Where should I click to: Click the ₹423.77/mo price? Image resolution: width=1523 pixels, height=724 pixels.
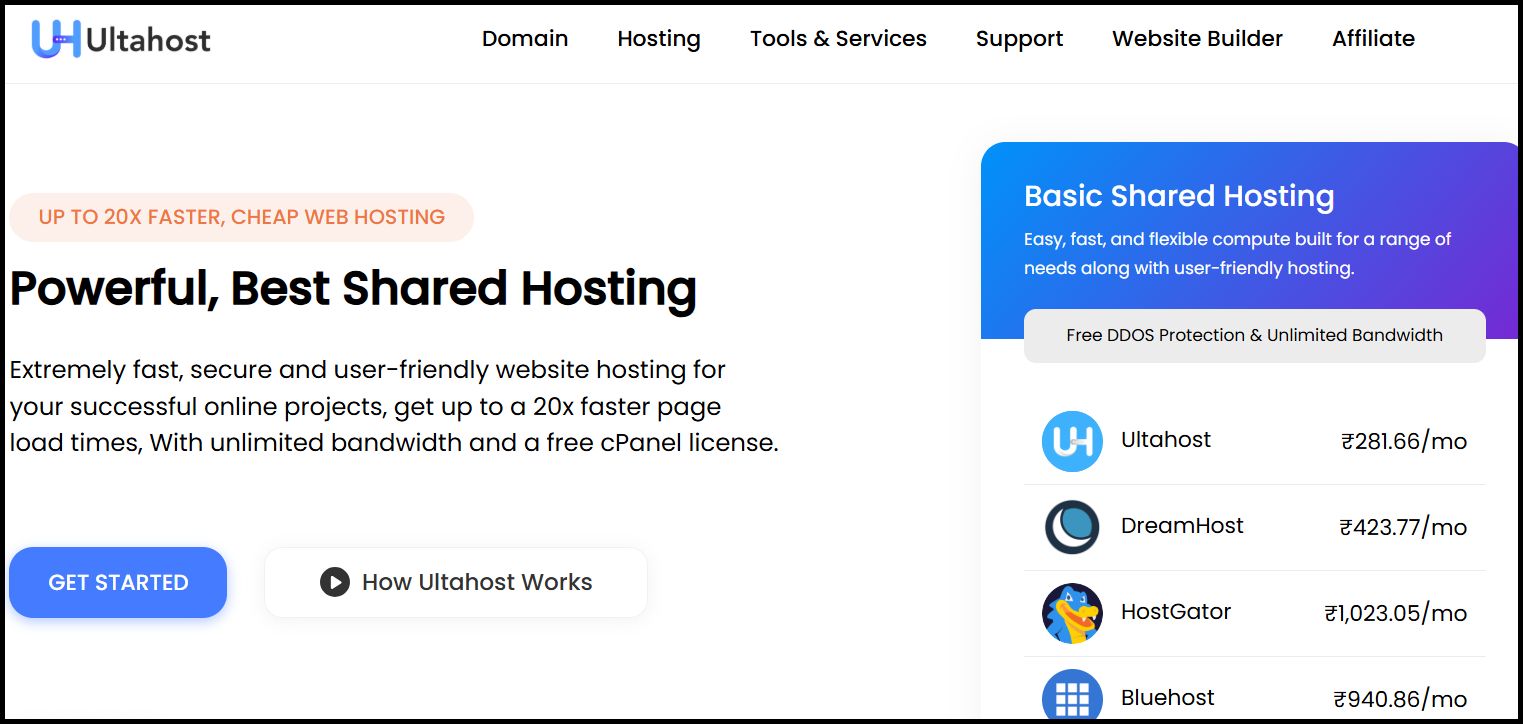click(x=1403, y=527)
